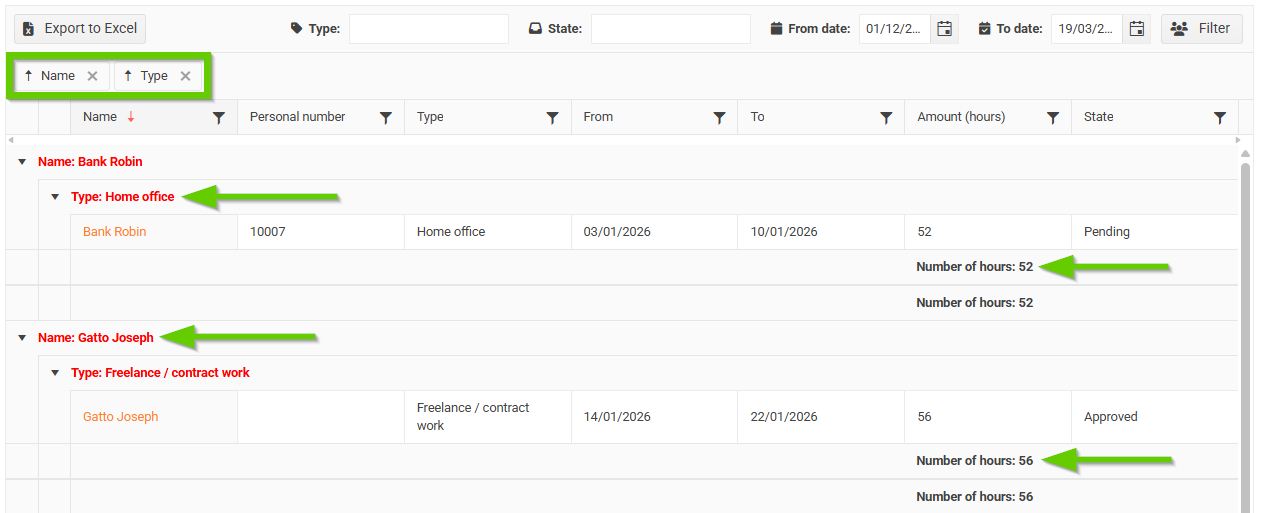The height and width of the screenshot is (513, 1262).
Task: Open filter menu for Name column
Action: click(219, 118)
